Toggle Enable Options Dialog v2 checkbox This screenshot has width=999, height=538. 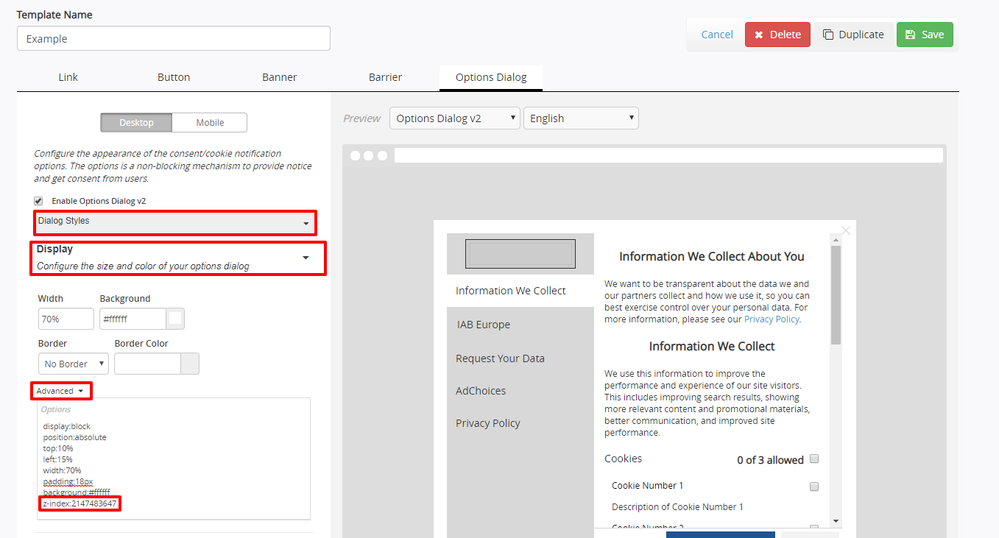tap(38, 201)
